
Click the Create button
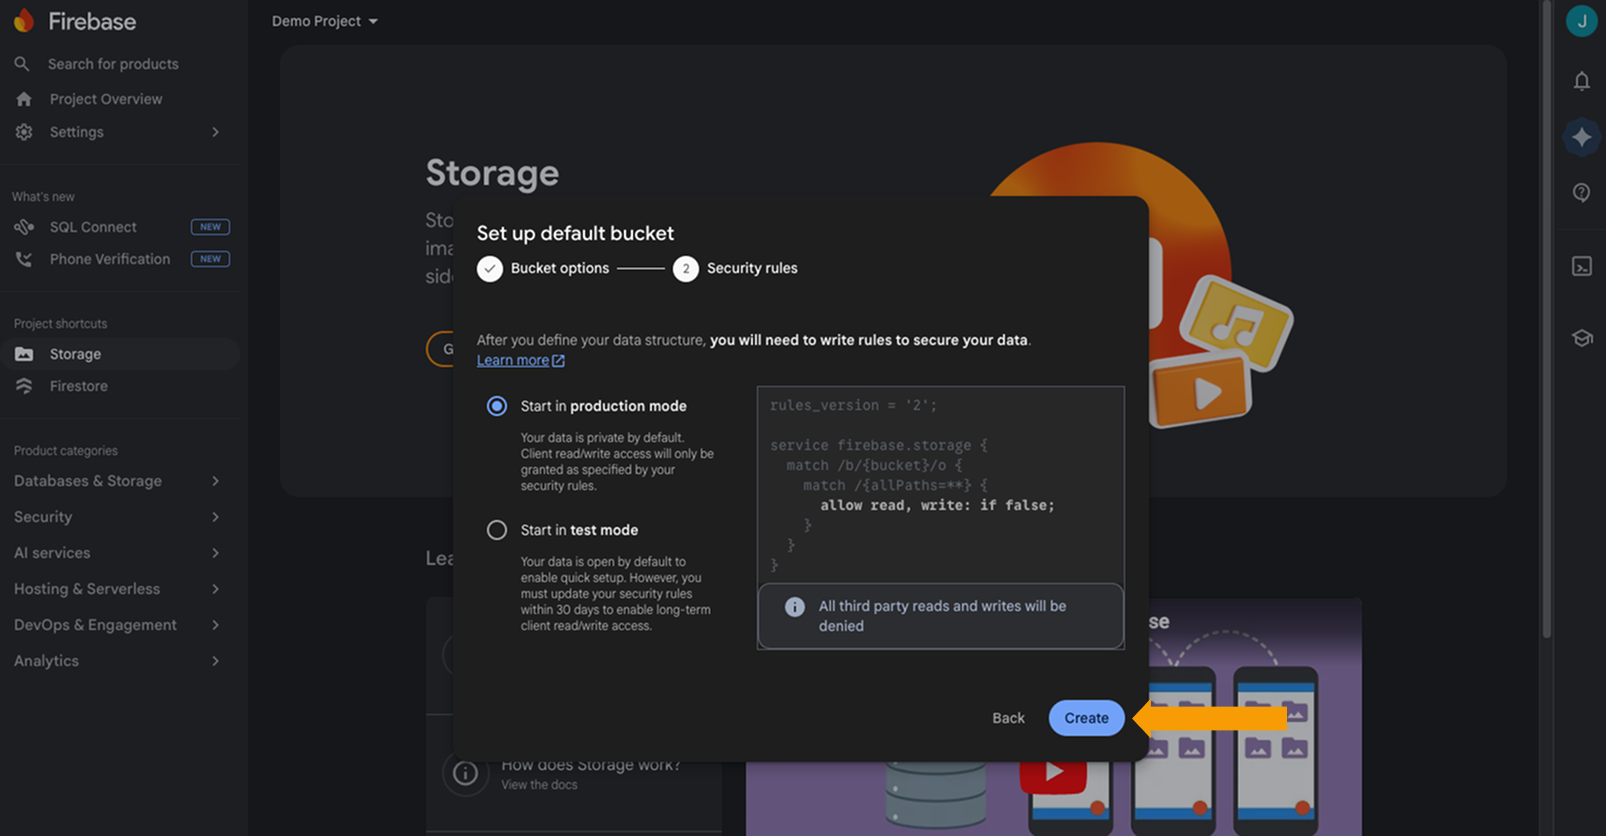click(x=1086, y=718)
